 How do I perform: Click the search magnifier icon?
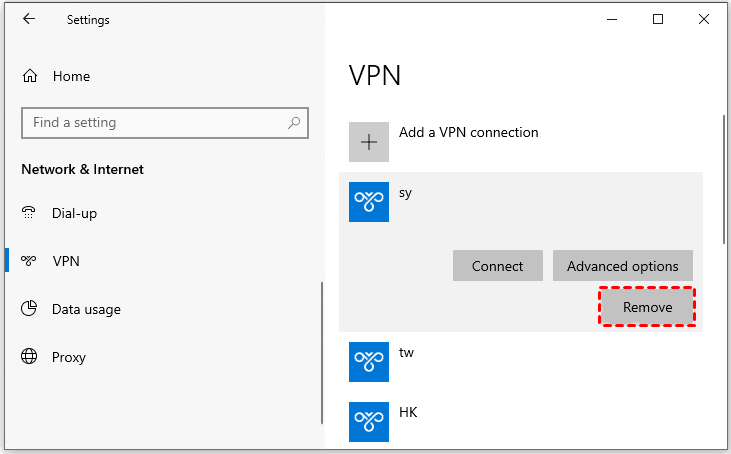point(294,123)
